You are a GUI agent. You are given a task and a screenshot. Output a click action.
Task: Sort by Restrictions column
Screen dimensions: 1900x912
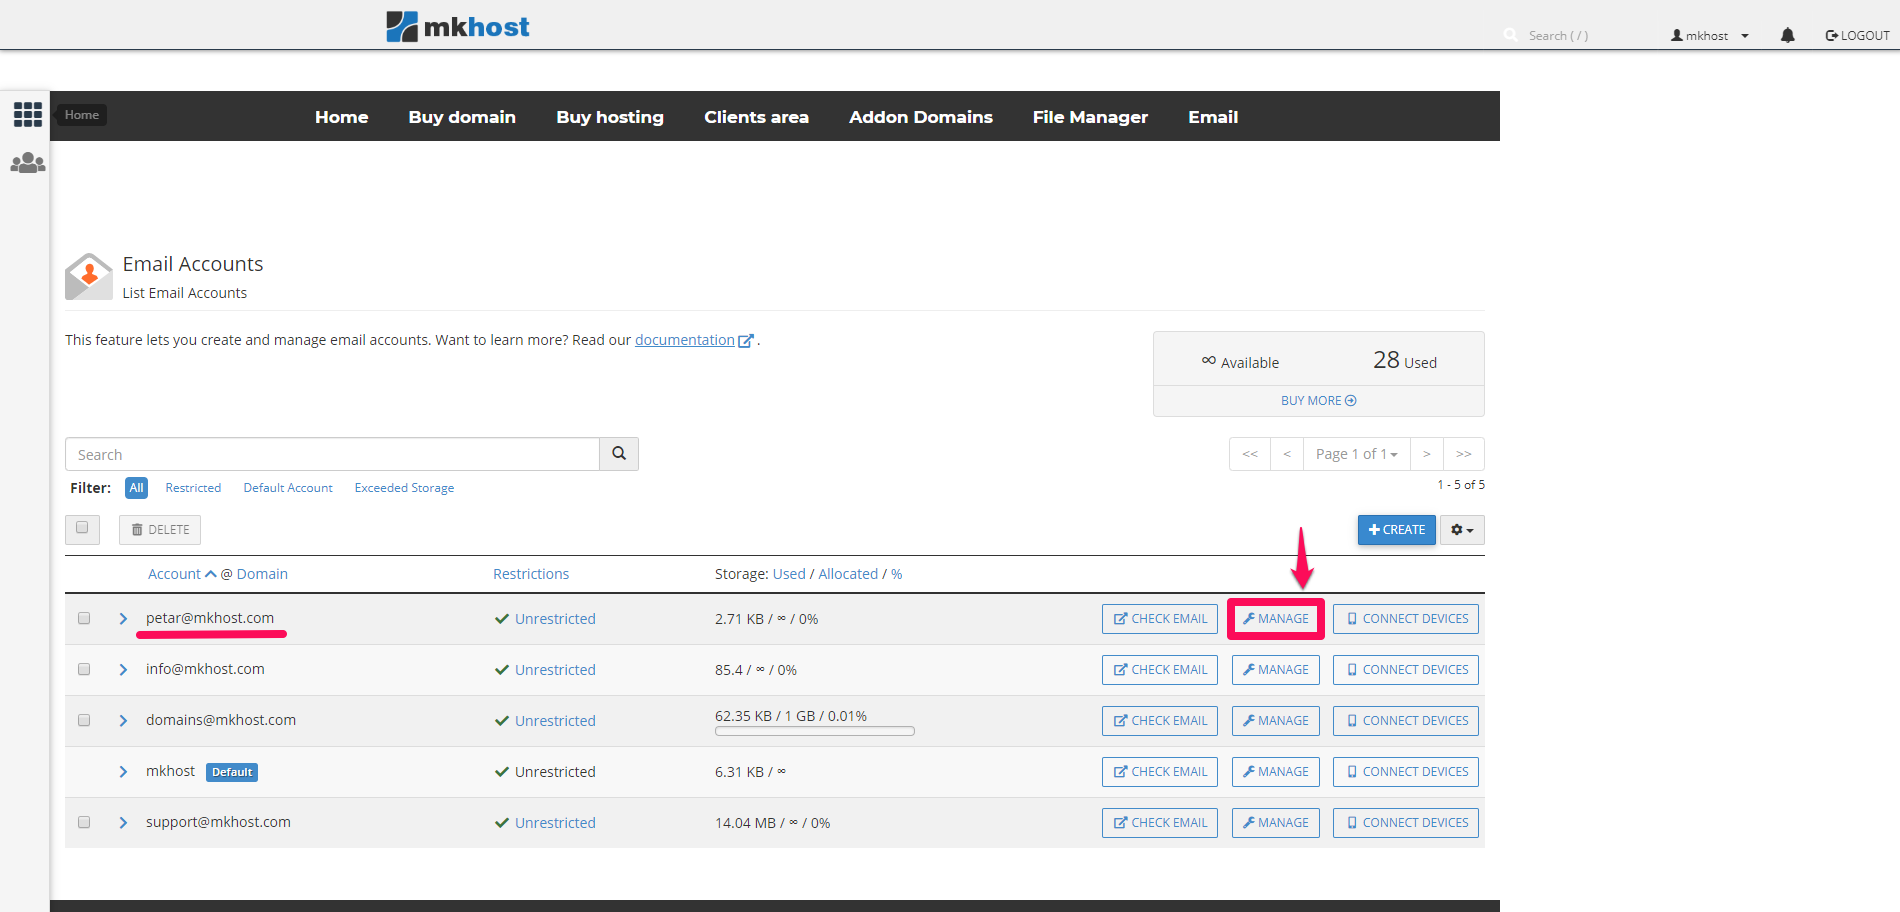click(x=531, y=574)
